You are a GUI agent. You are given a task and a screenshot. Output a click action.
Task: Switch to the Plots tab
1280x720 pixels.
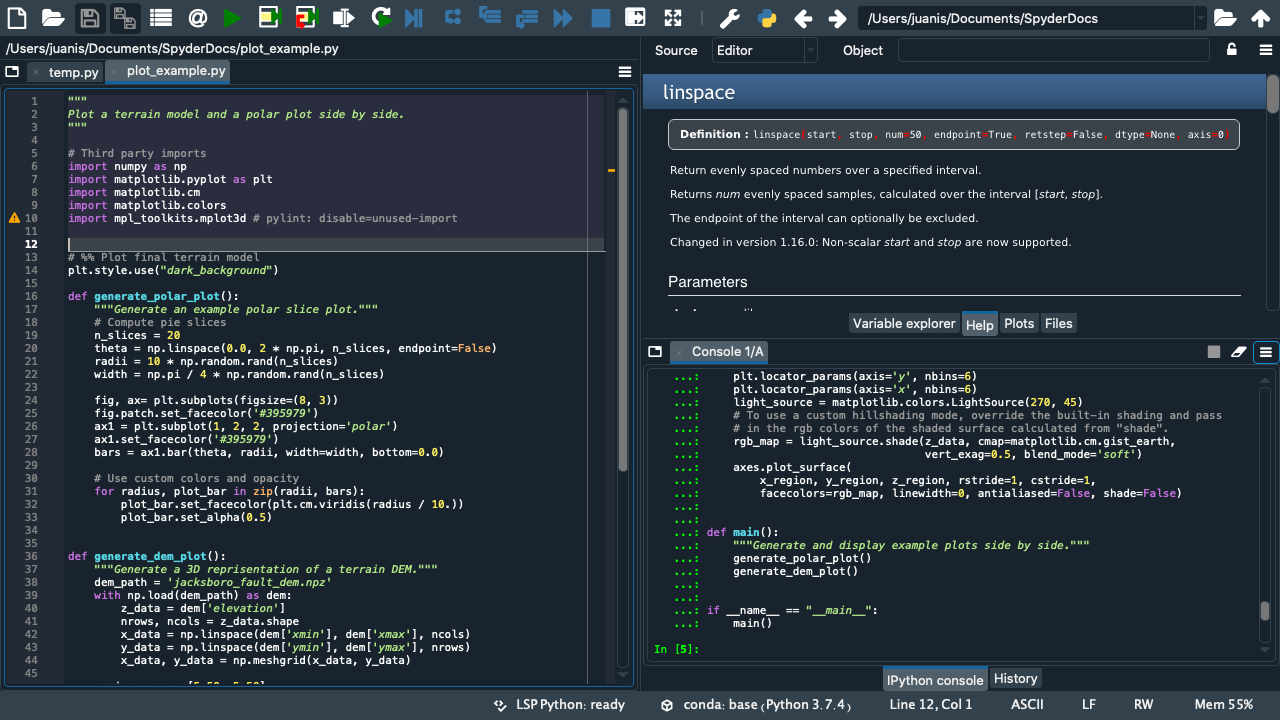pos(1019,323)
